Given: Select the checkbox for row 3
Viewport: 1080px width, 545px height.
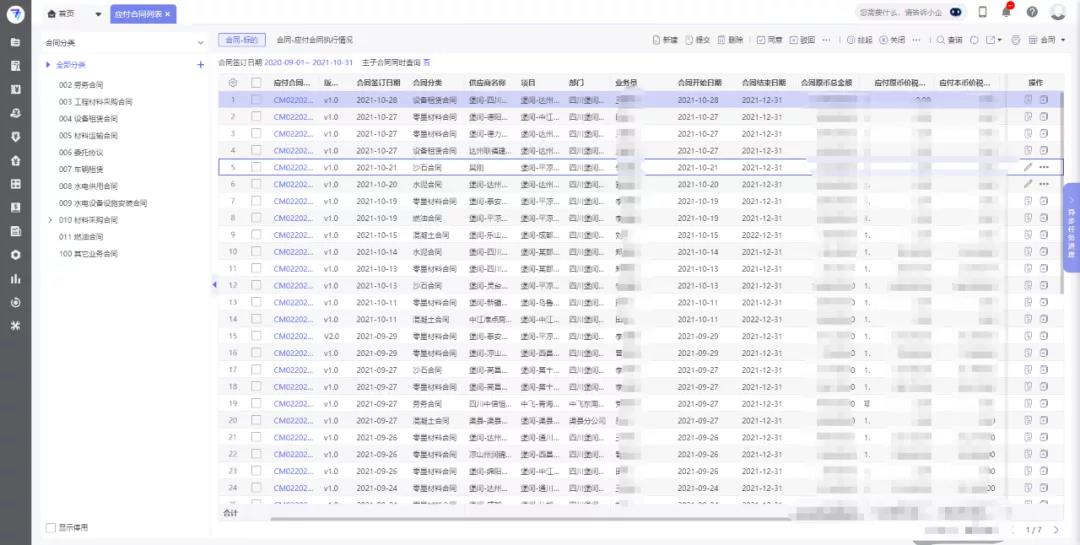Looking at the screenshot, I should (256, 133).
